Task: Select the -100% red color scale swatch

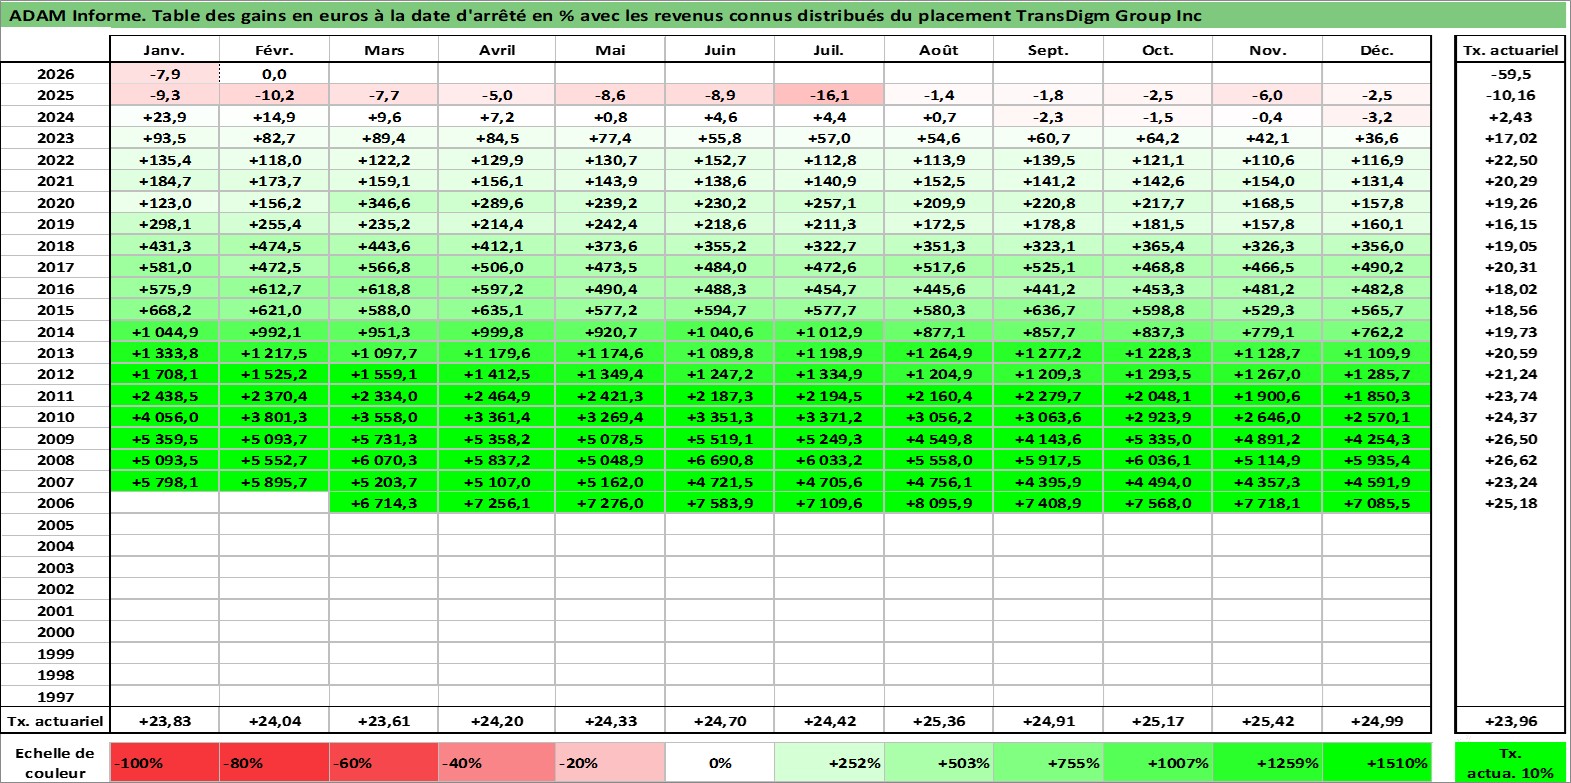Action: click(164, 762)
